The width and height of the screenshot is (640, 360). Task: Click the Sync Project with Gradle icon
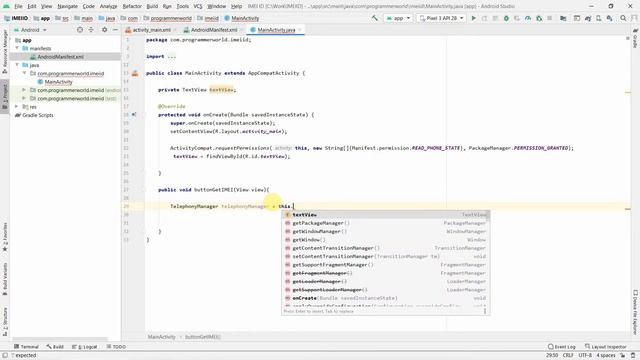(x=588, y=18)
